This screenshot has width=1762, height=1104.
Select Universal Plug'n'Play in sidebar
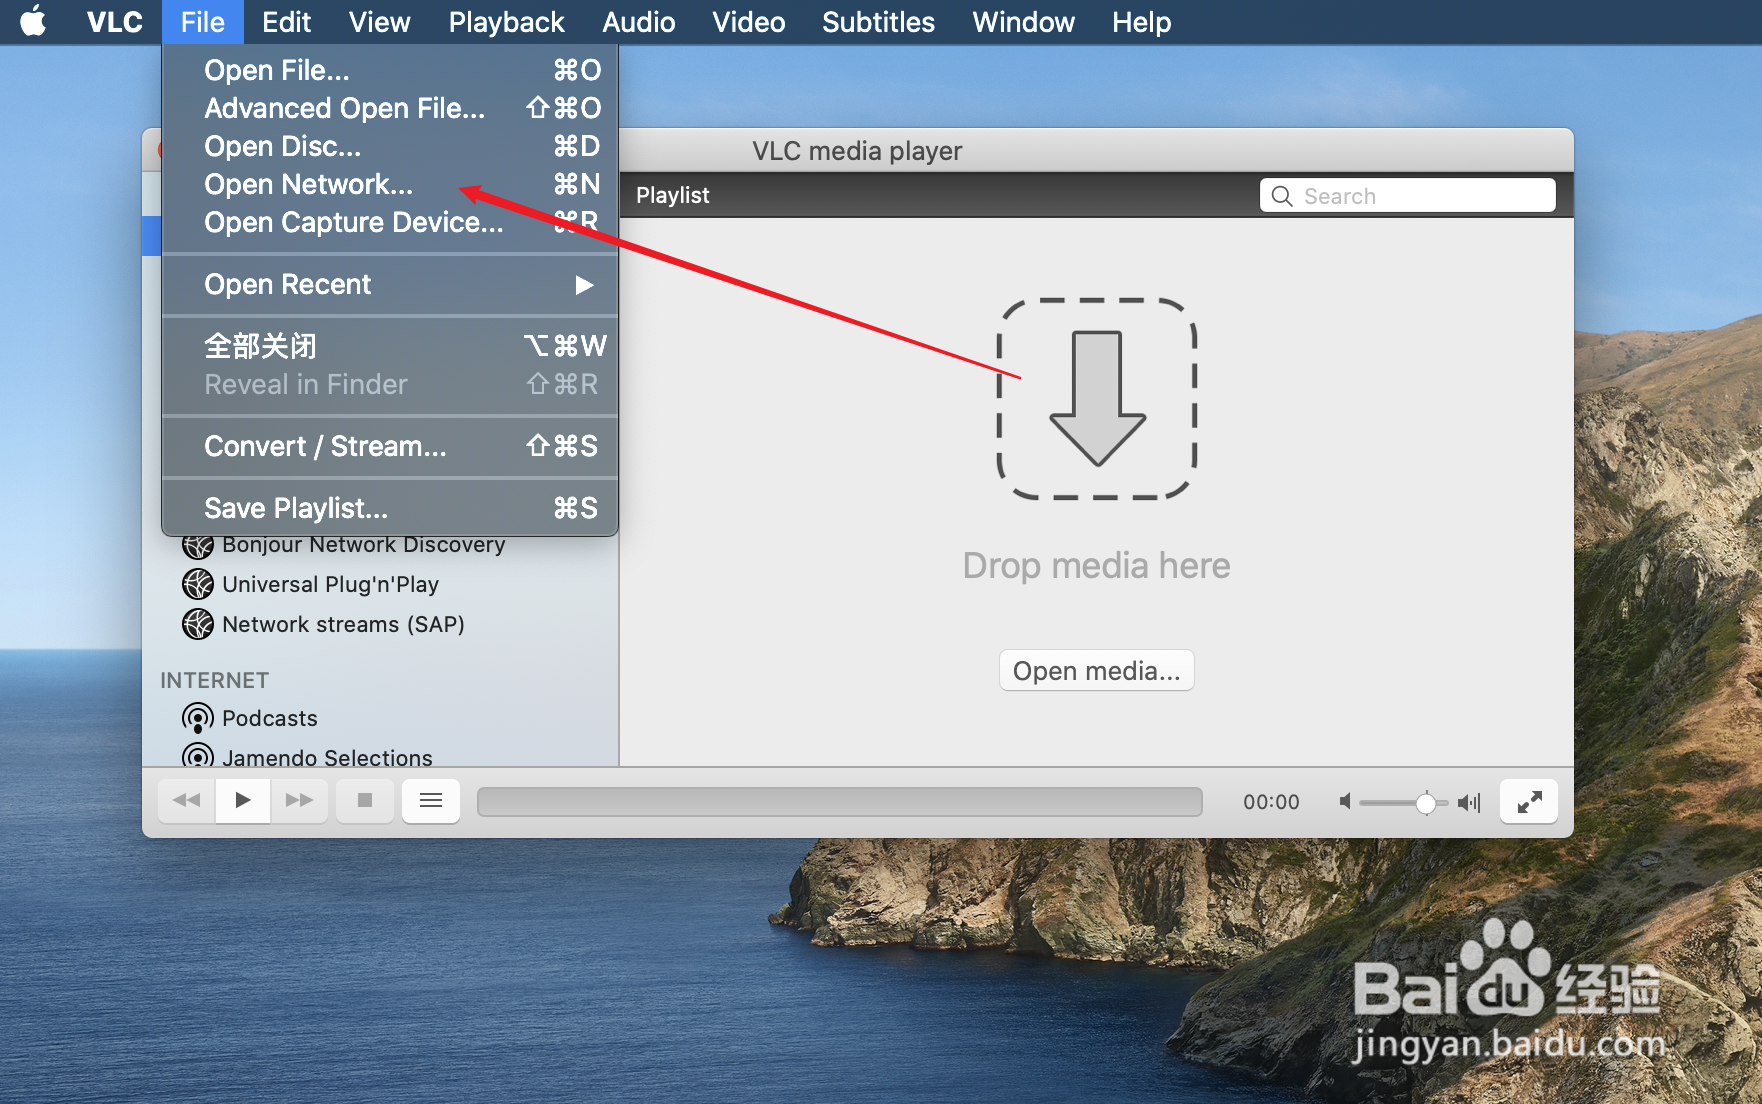330,584
